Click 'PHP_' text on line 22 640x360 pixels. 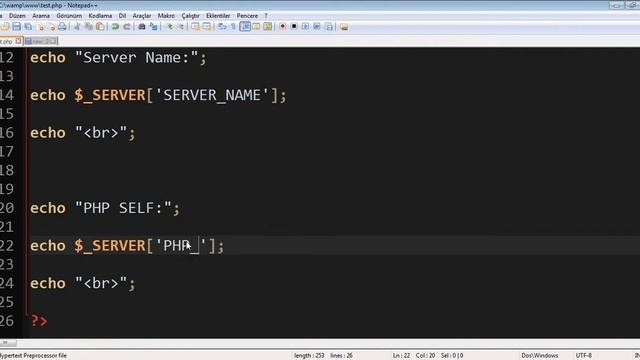[x=181, y=246]
